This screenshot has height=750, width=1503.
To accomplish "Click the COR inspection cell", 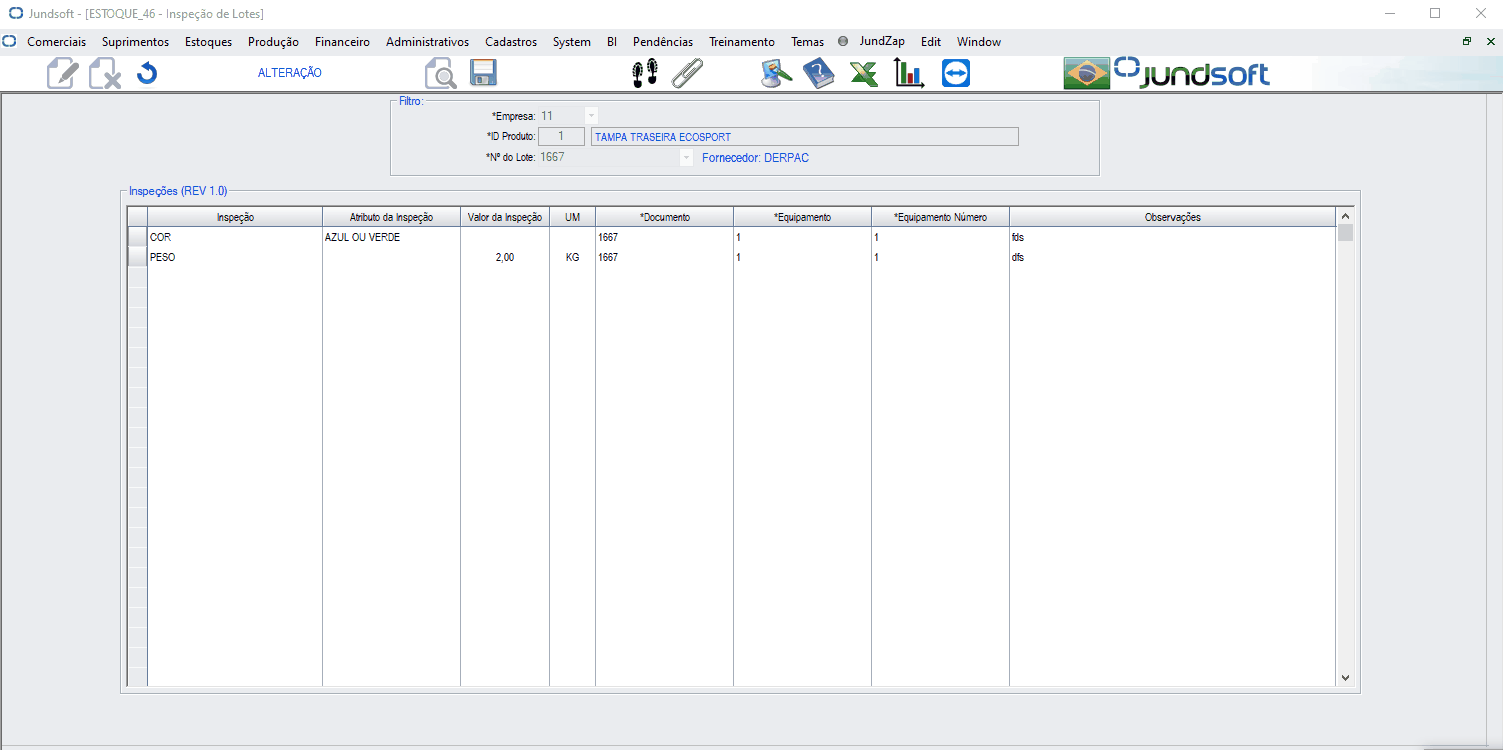I will pyautogui.click(x=235, y=237).
